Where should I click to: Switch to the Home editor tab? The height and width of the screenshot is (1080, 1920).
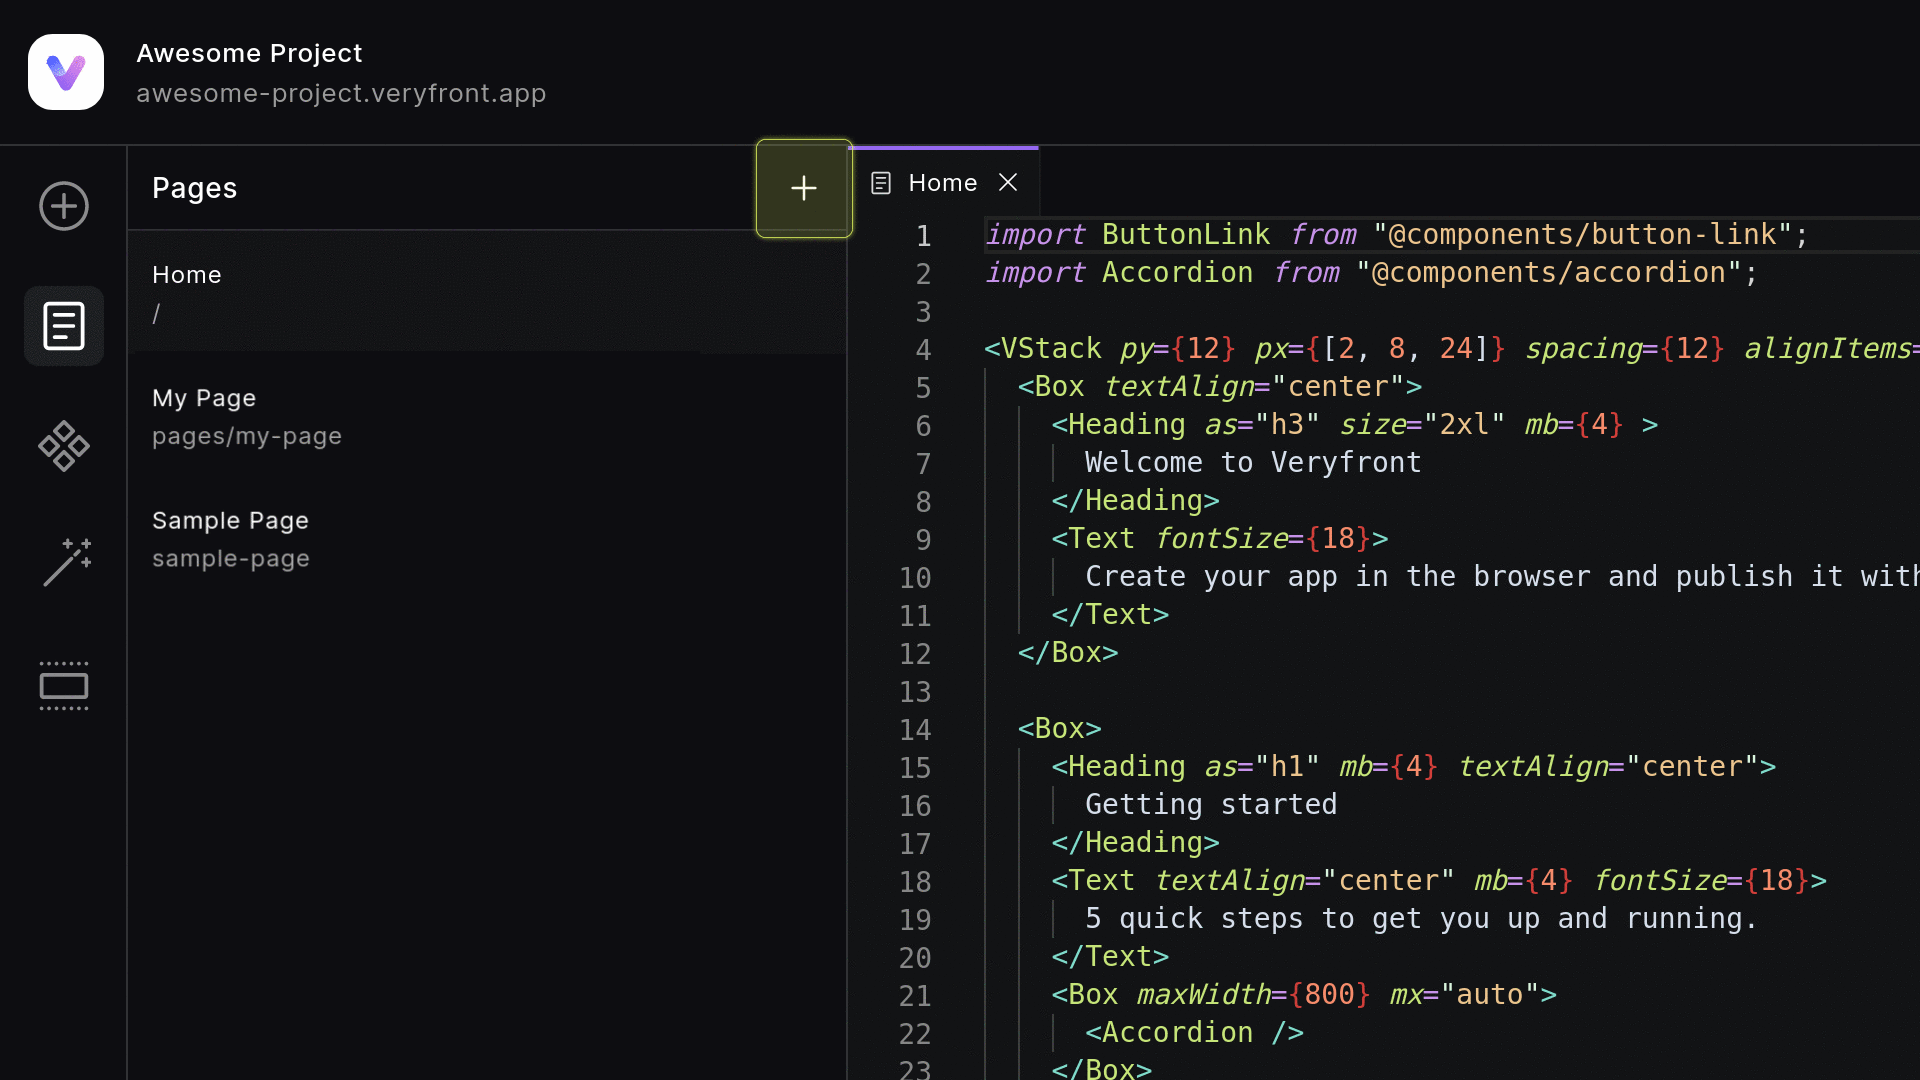click(x=943, y=182)
